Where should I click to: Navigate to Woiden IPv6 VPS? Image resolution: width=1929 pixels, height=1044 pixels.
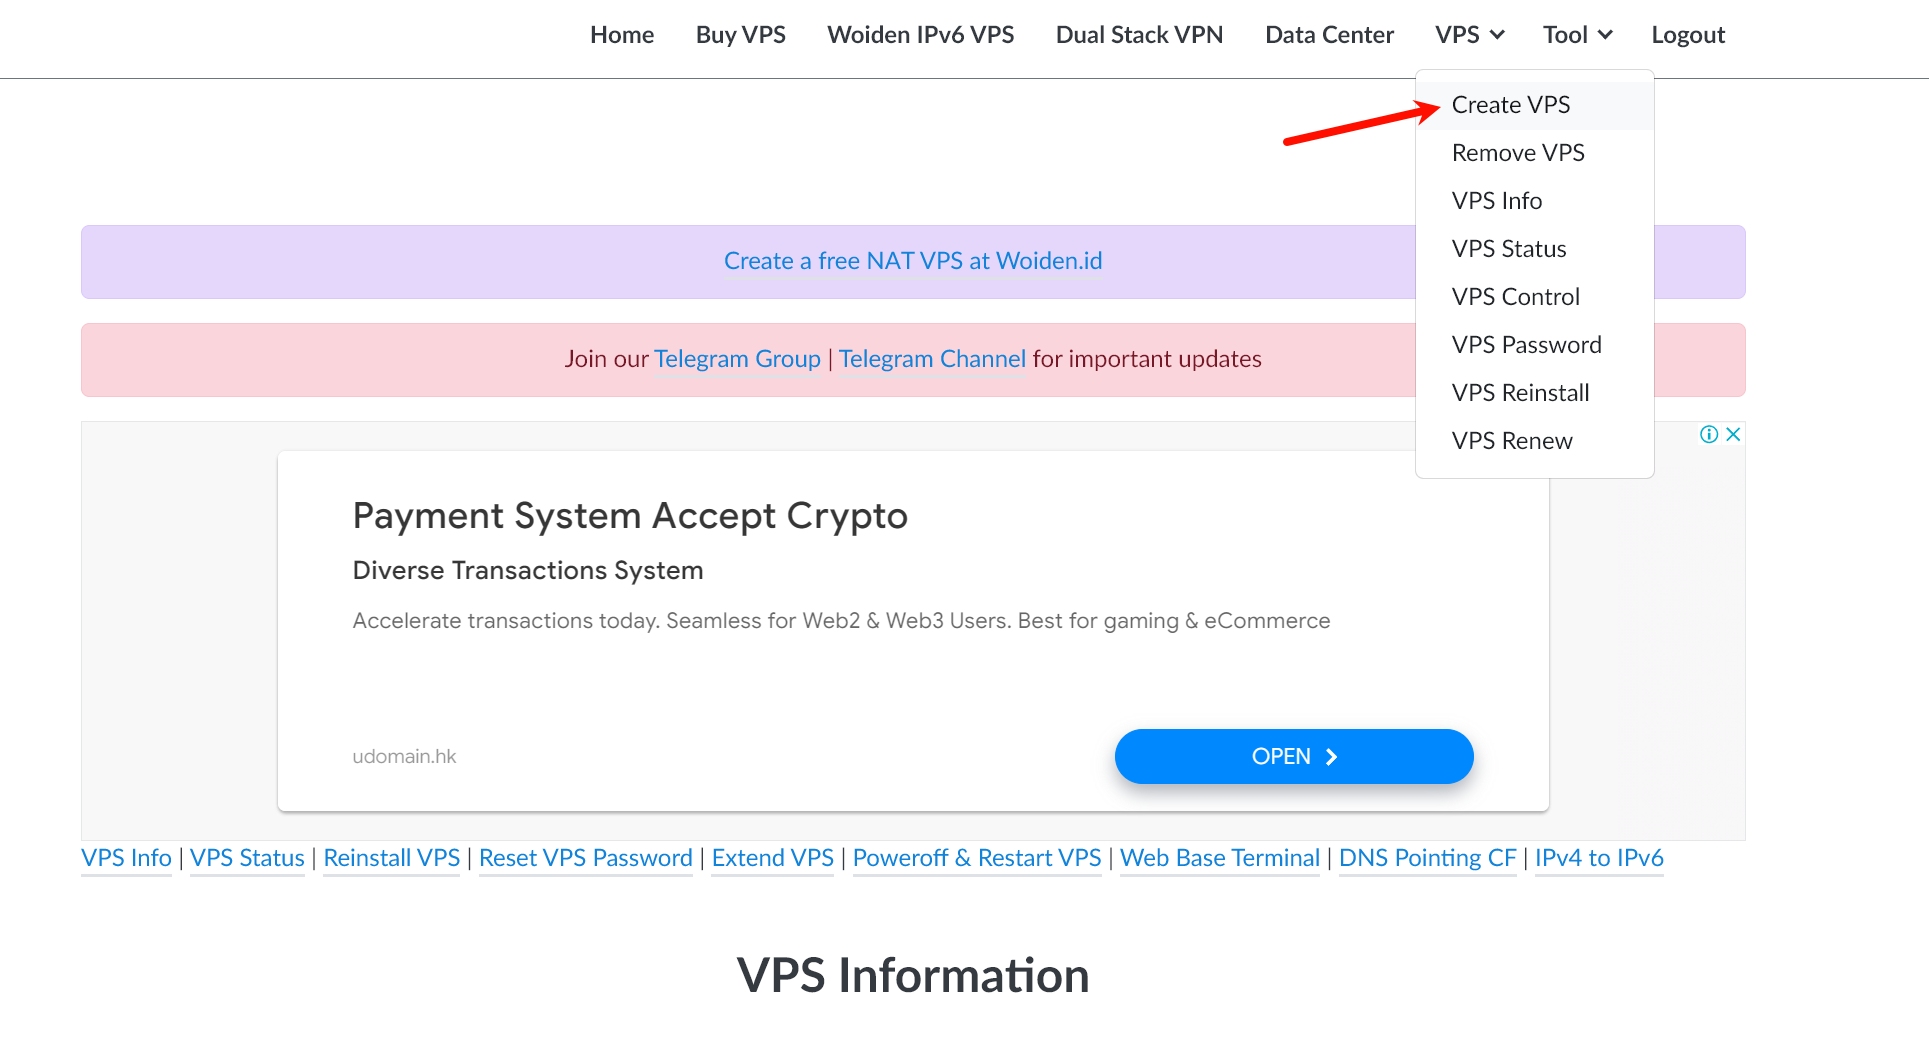(920, 35)
